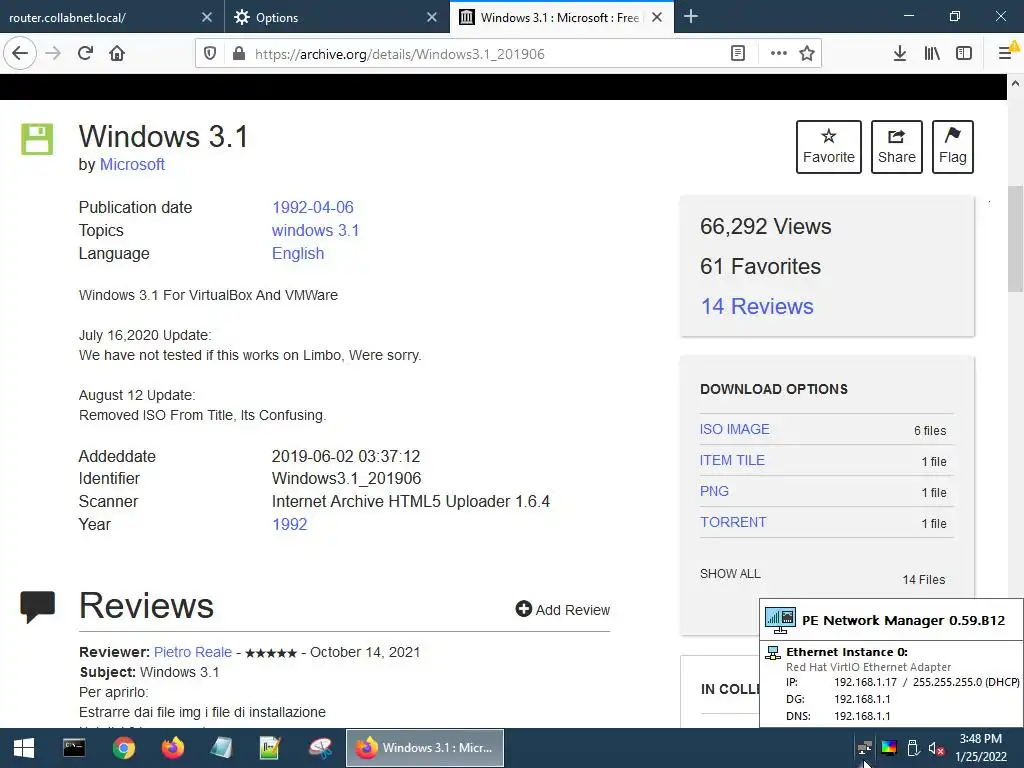Click the muted volume tray icon

coord(936,748)
